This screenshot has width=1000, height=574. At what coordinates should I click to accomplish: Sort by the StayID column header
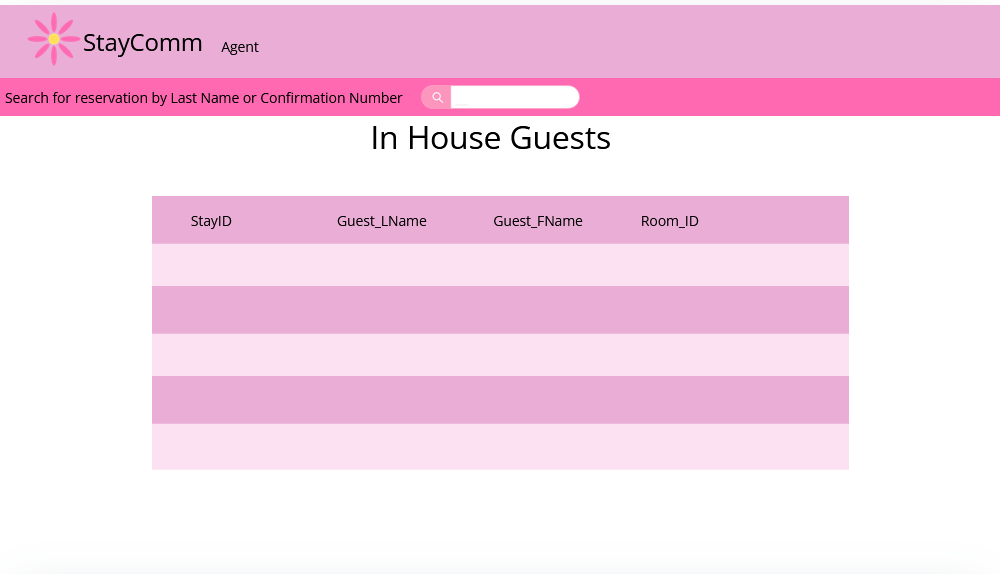211,221
